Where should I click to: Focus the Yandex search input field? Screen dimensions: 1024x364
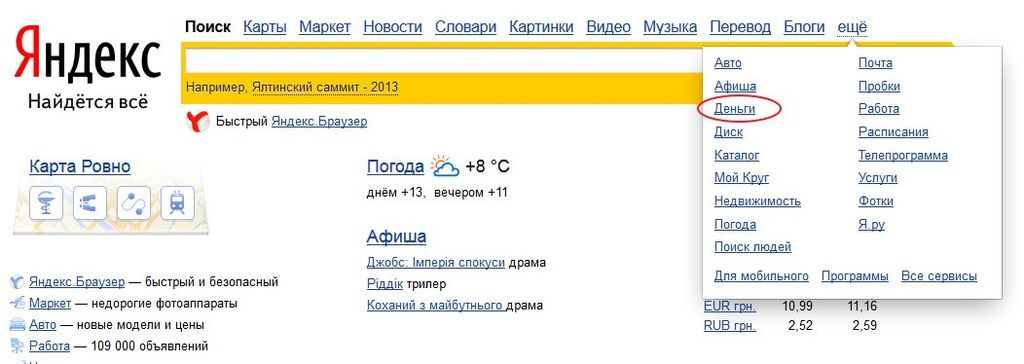coord(444,61)
